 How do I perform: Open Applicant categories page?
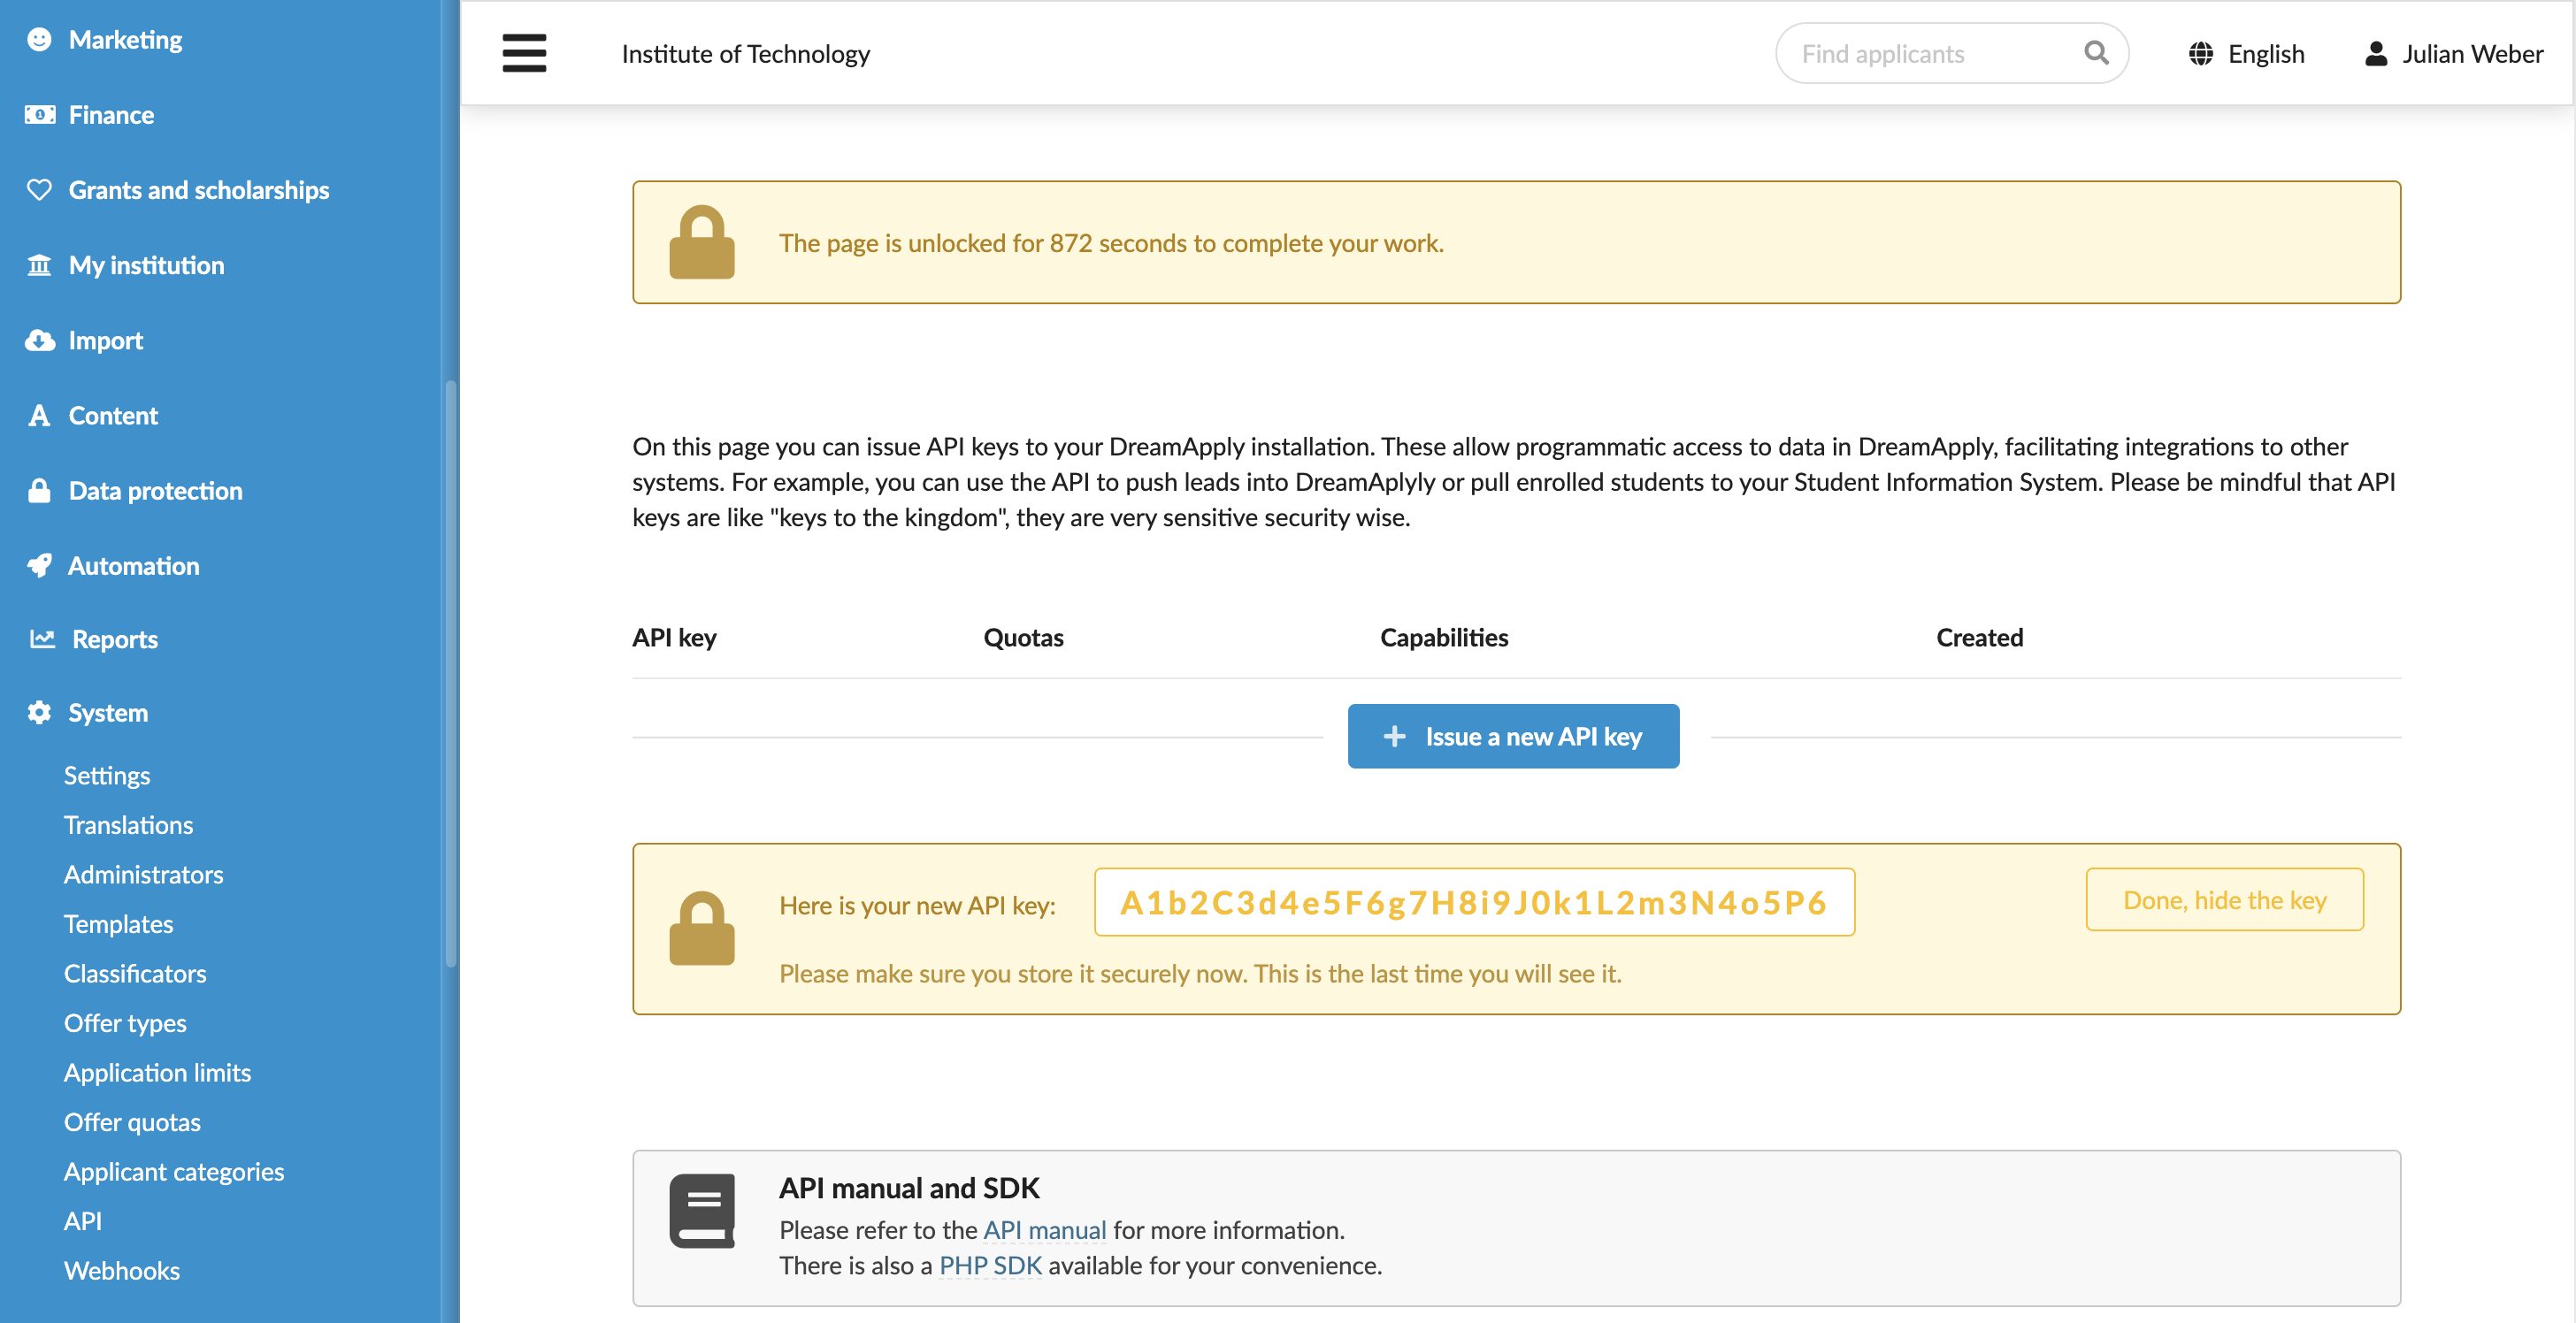coord(174,1171)
